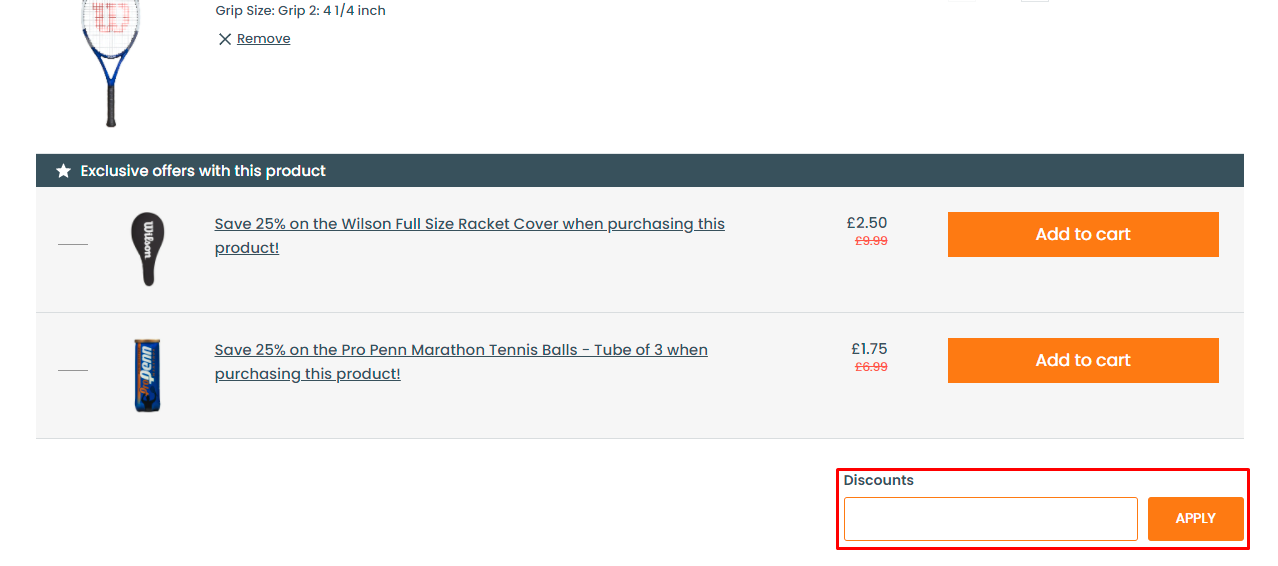Click the blue tennis racket product image
The width and height of the screenshot is (1278, 566).
110,62
